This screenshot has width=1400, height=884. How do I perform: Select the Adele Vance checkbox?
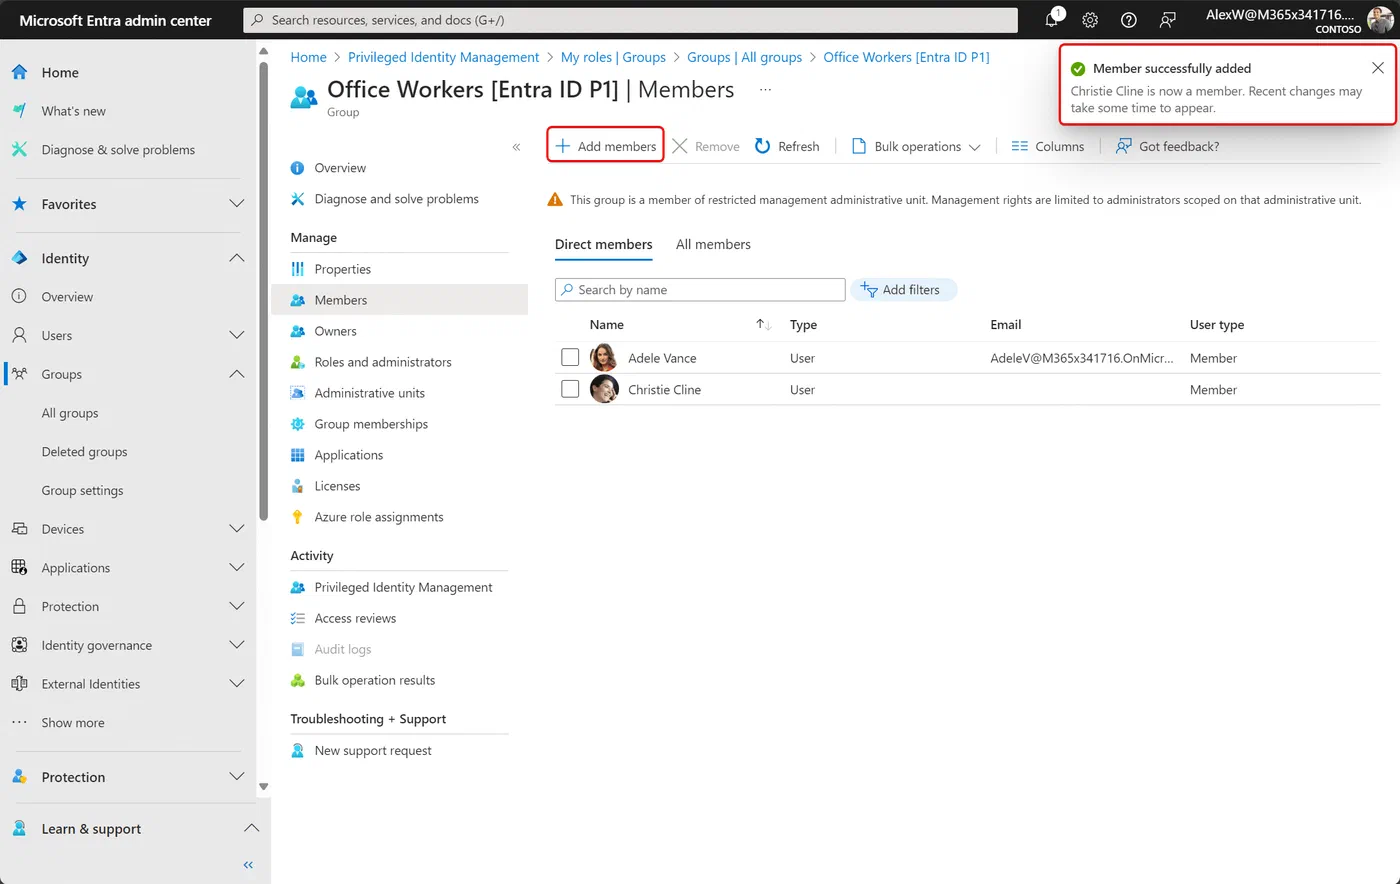[x=570, y=357]
